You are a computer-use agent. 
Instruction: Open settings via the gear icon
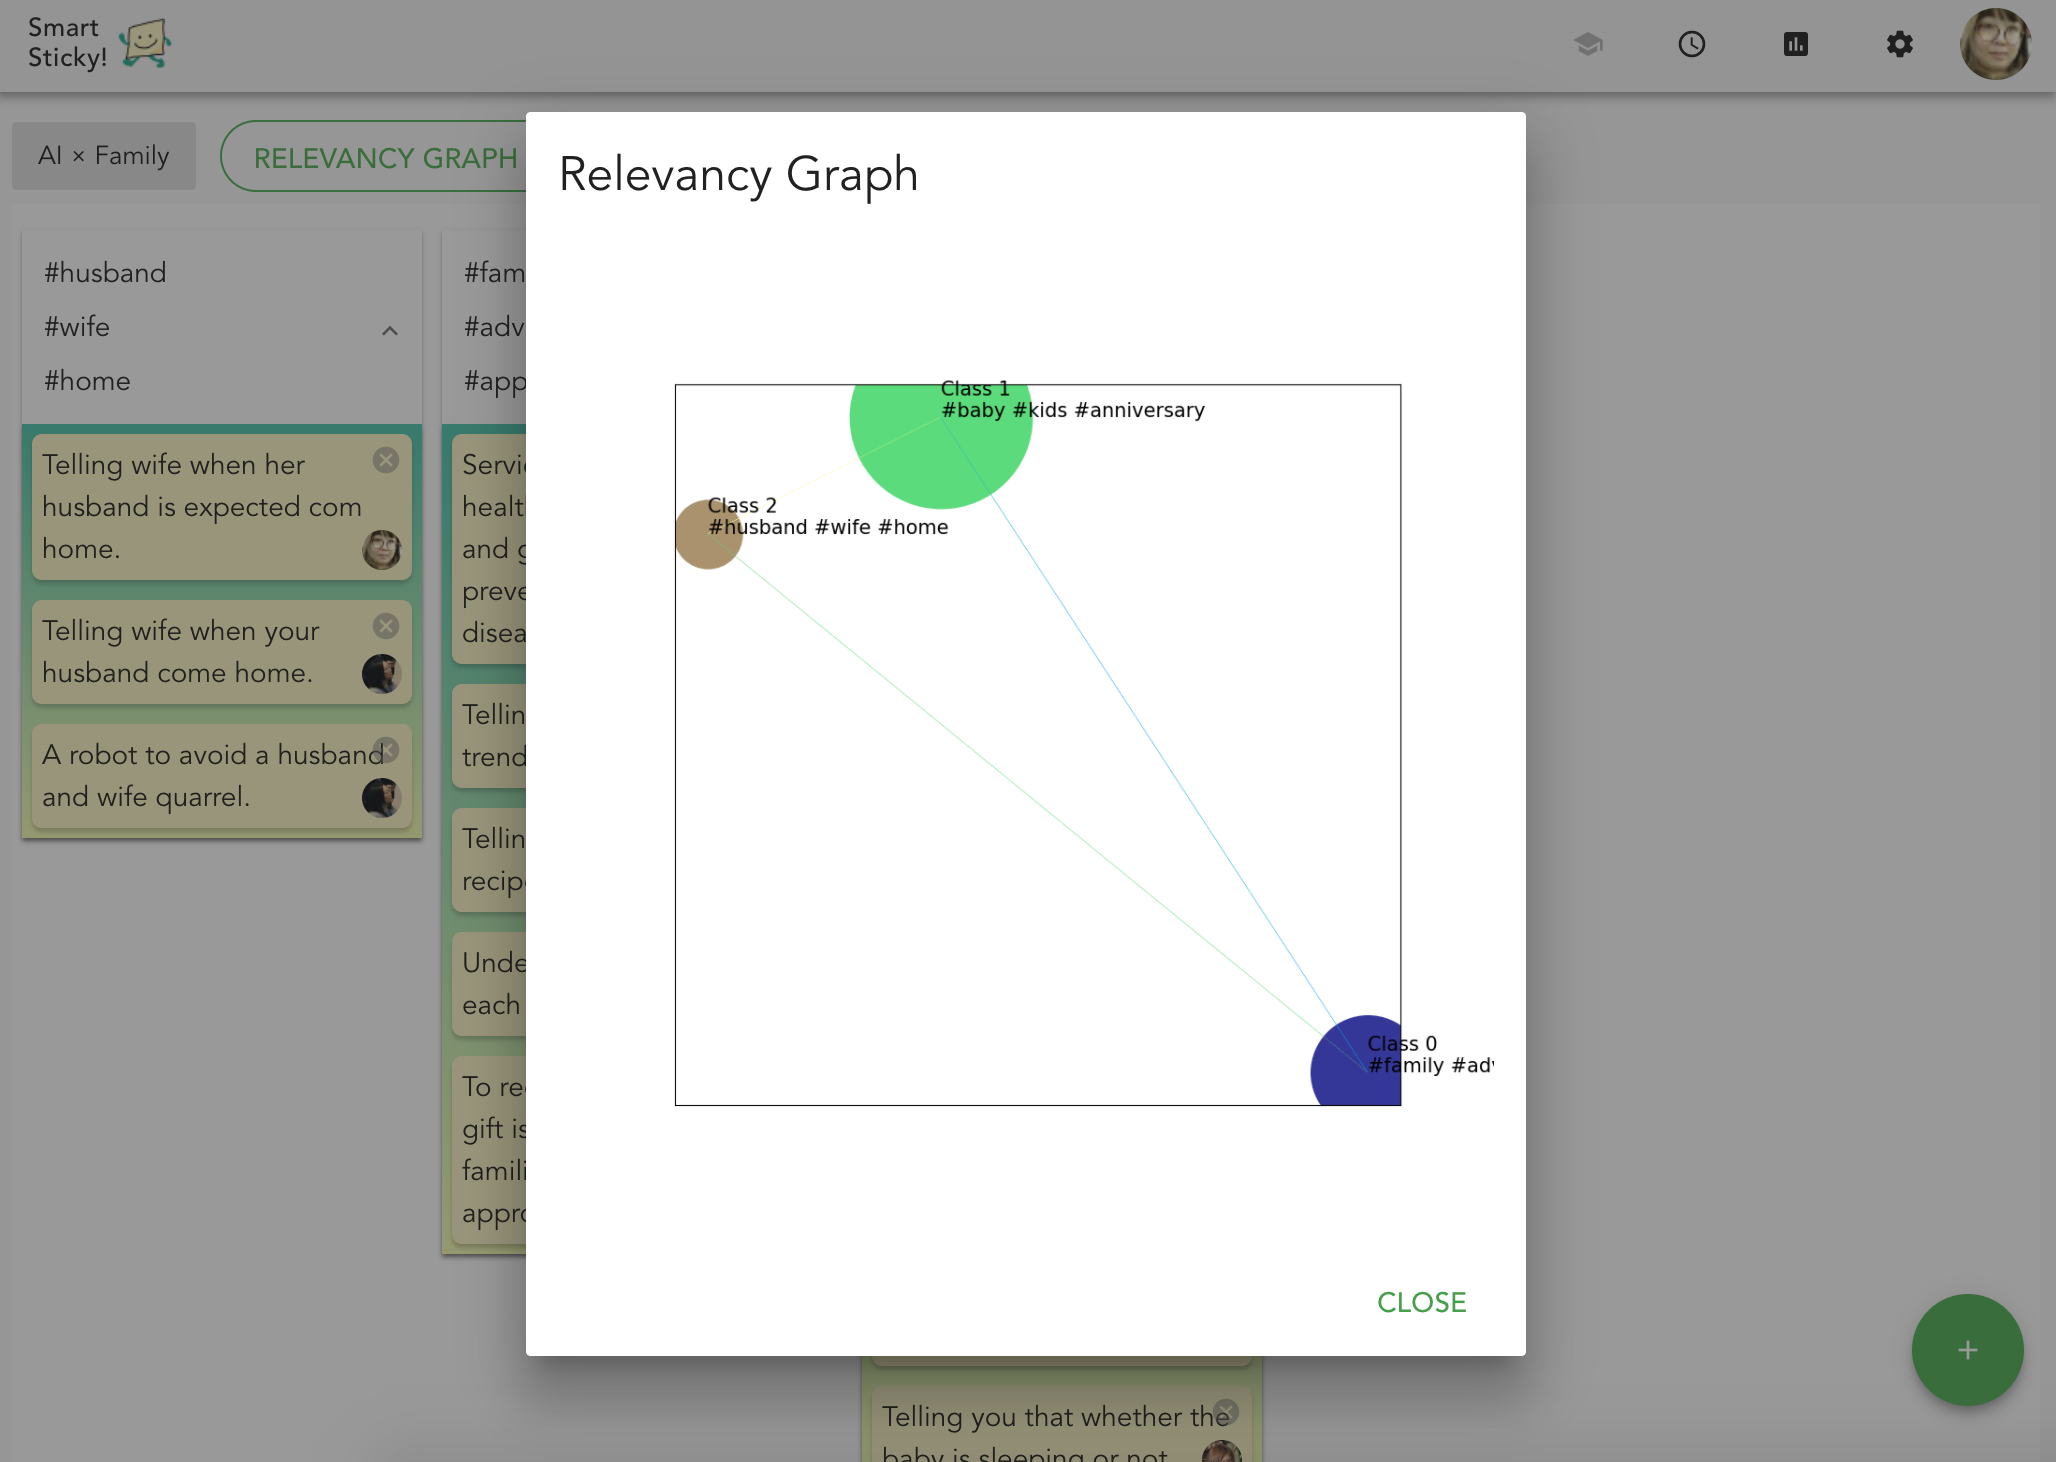click(x=1900, y=44)
